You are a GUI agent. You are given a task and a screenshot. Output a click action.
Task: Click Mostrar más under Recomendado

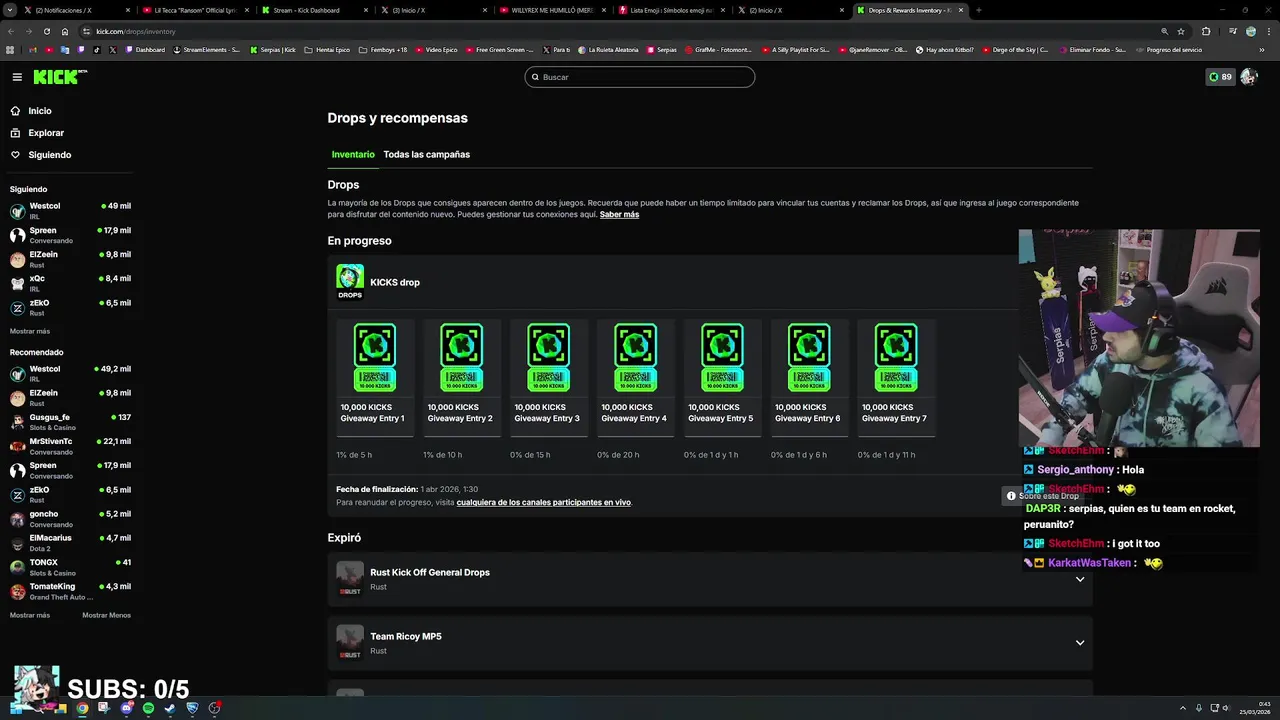pyautogui.click(x=30, y=615)
